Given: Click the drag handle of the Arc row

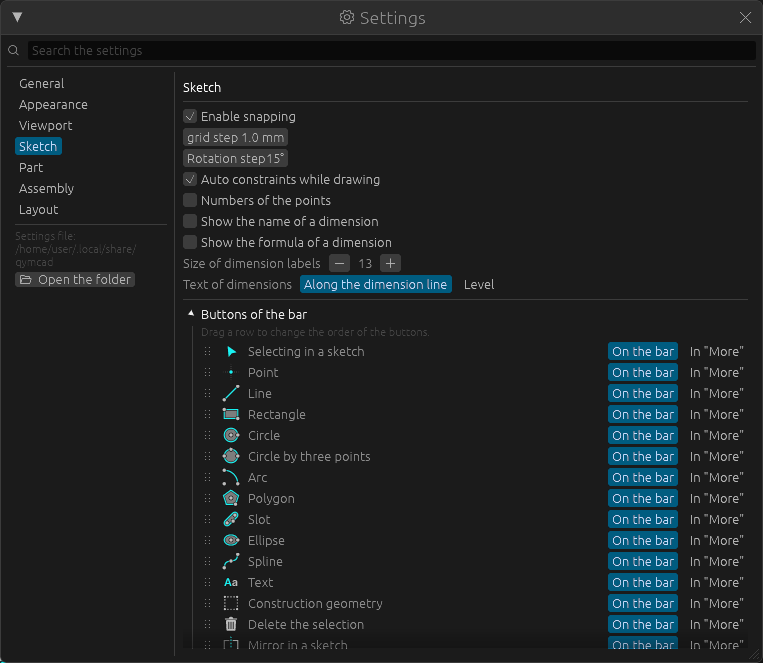Looking at the screenshot, I should click(207, 477).
